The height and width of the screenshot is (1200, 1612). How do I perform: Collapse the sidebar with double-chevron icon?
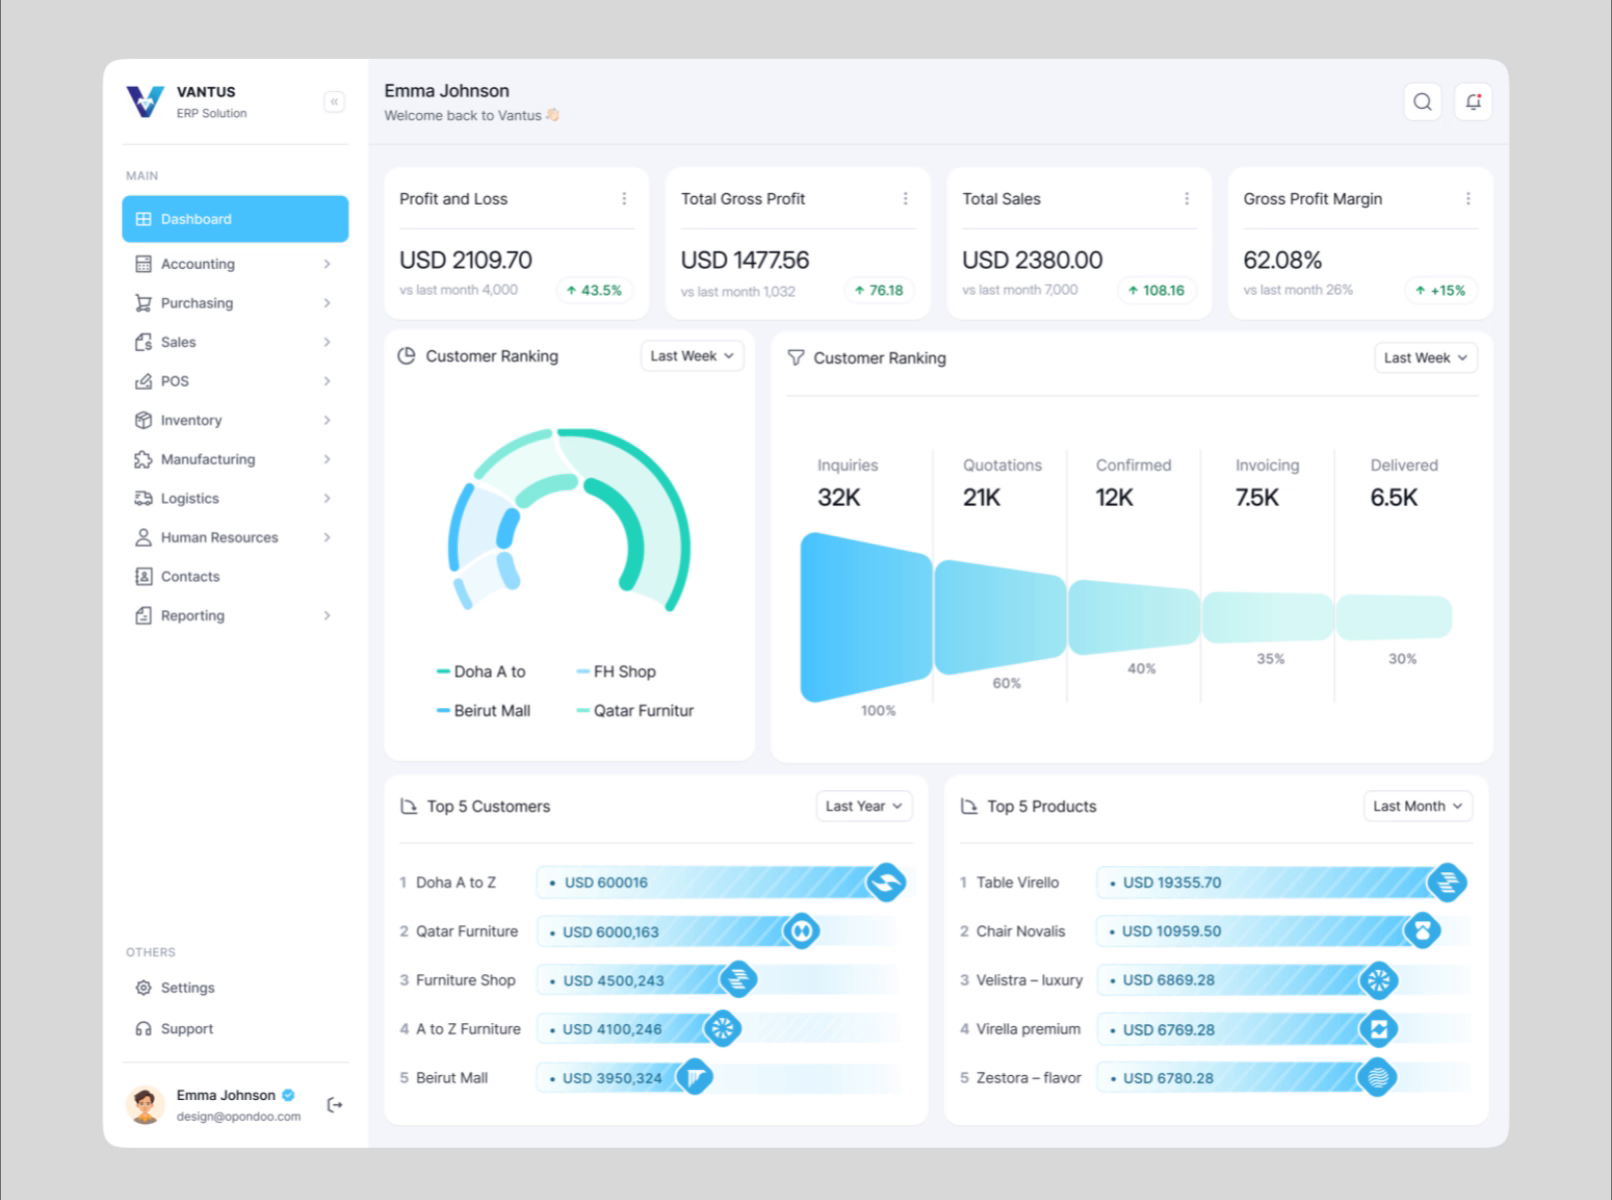(334, 102)
